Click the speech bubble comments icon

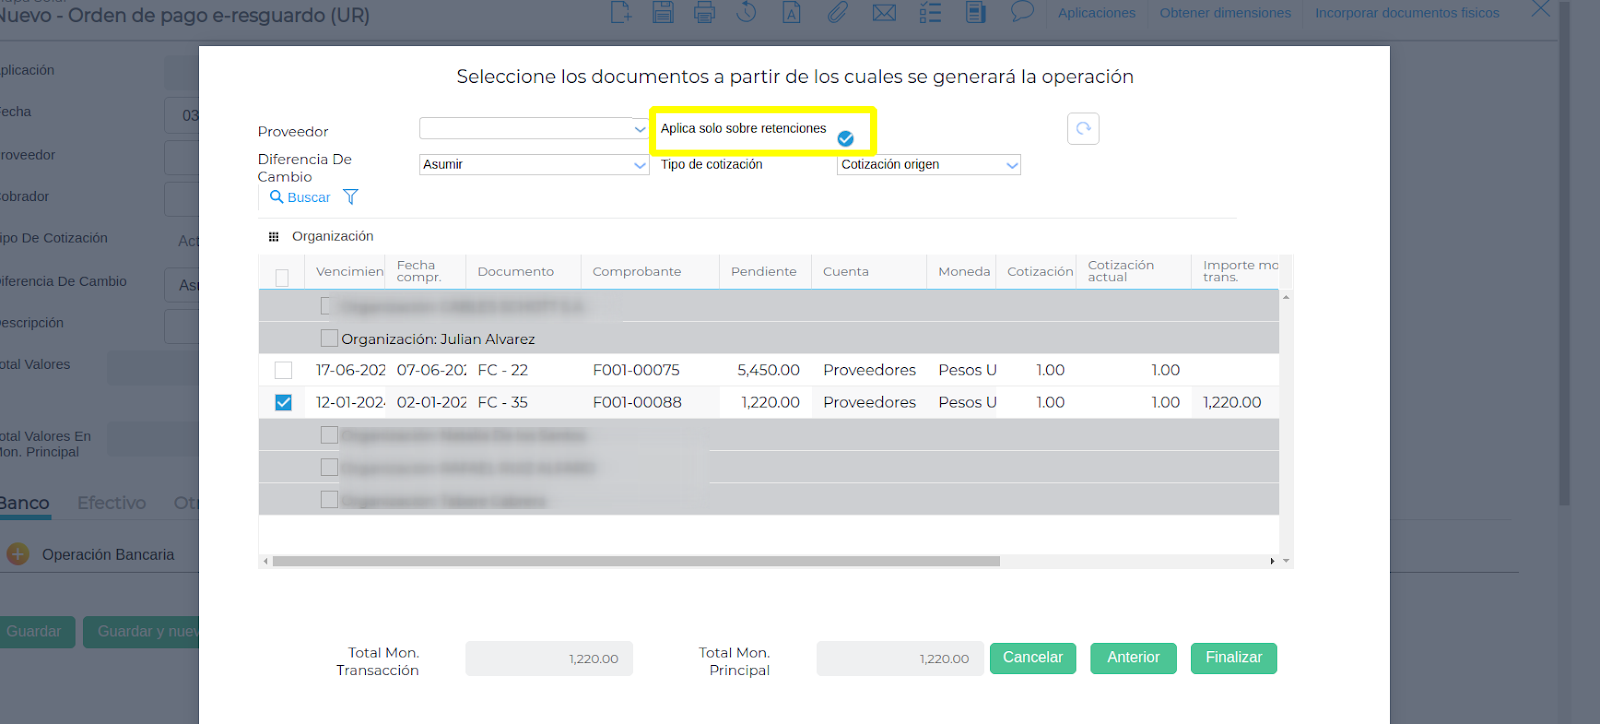[1022, 12]
